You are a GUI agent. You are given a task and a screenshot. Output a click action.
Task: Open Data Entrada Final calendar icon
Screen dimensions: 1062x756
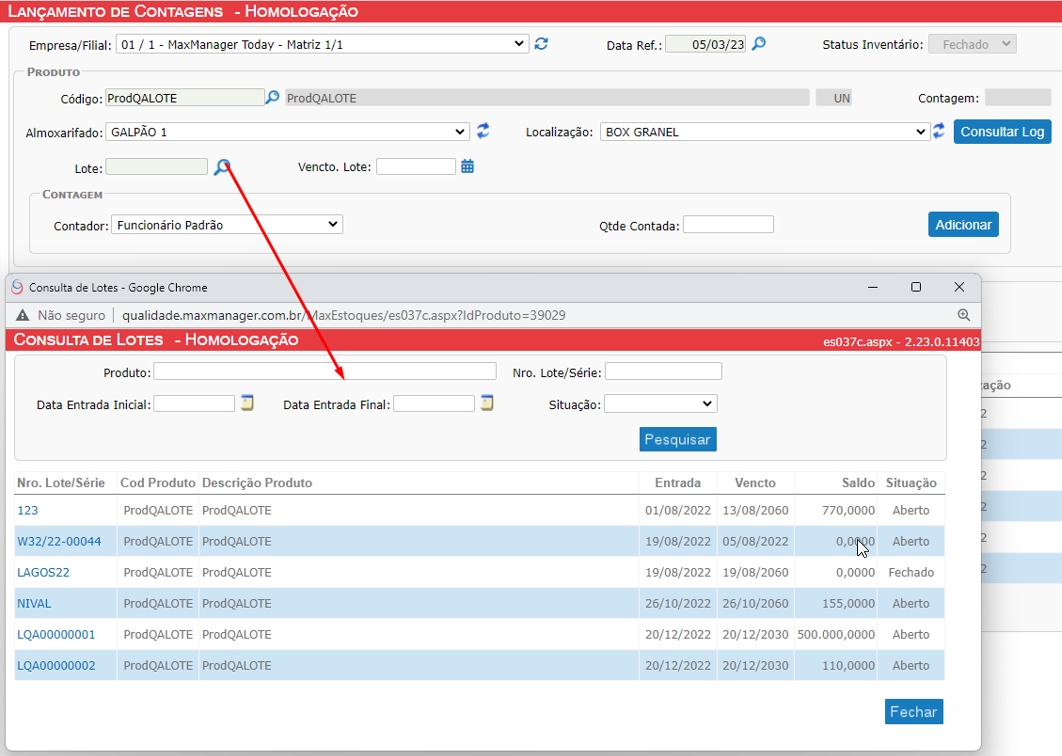(487, 403)
